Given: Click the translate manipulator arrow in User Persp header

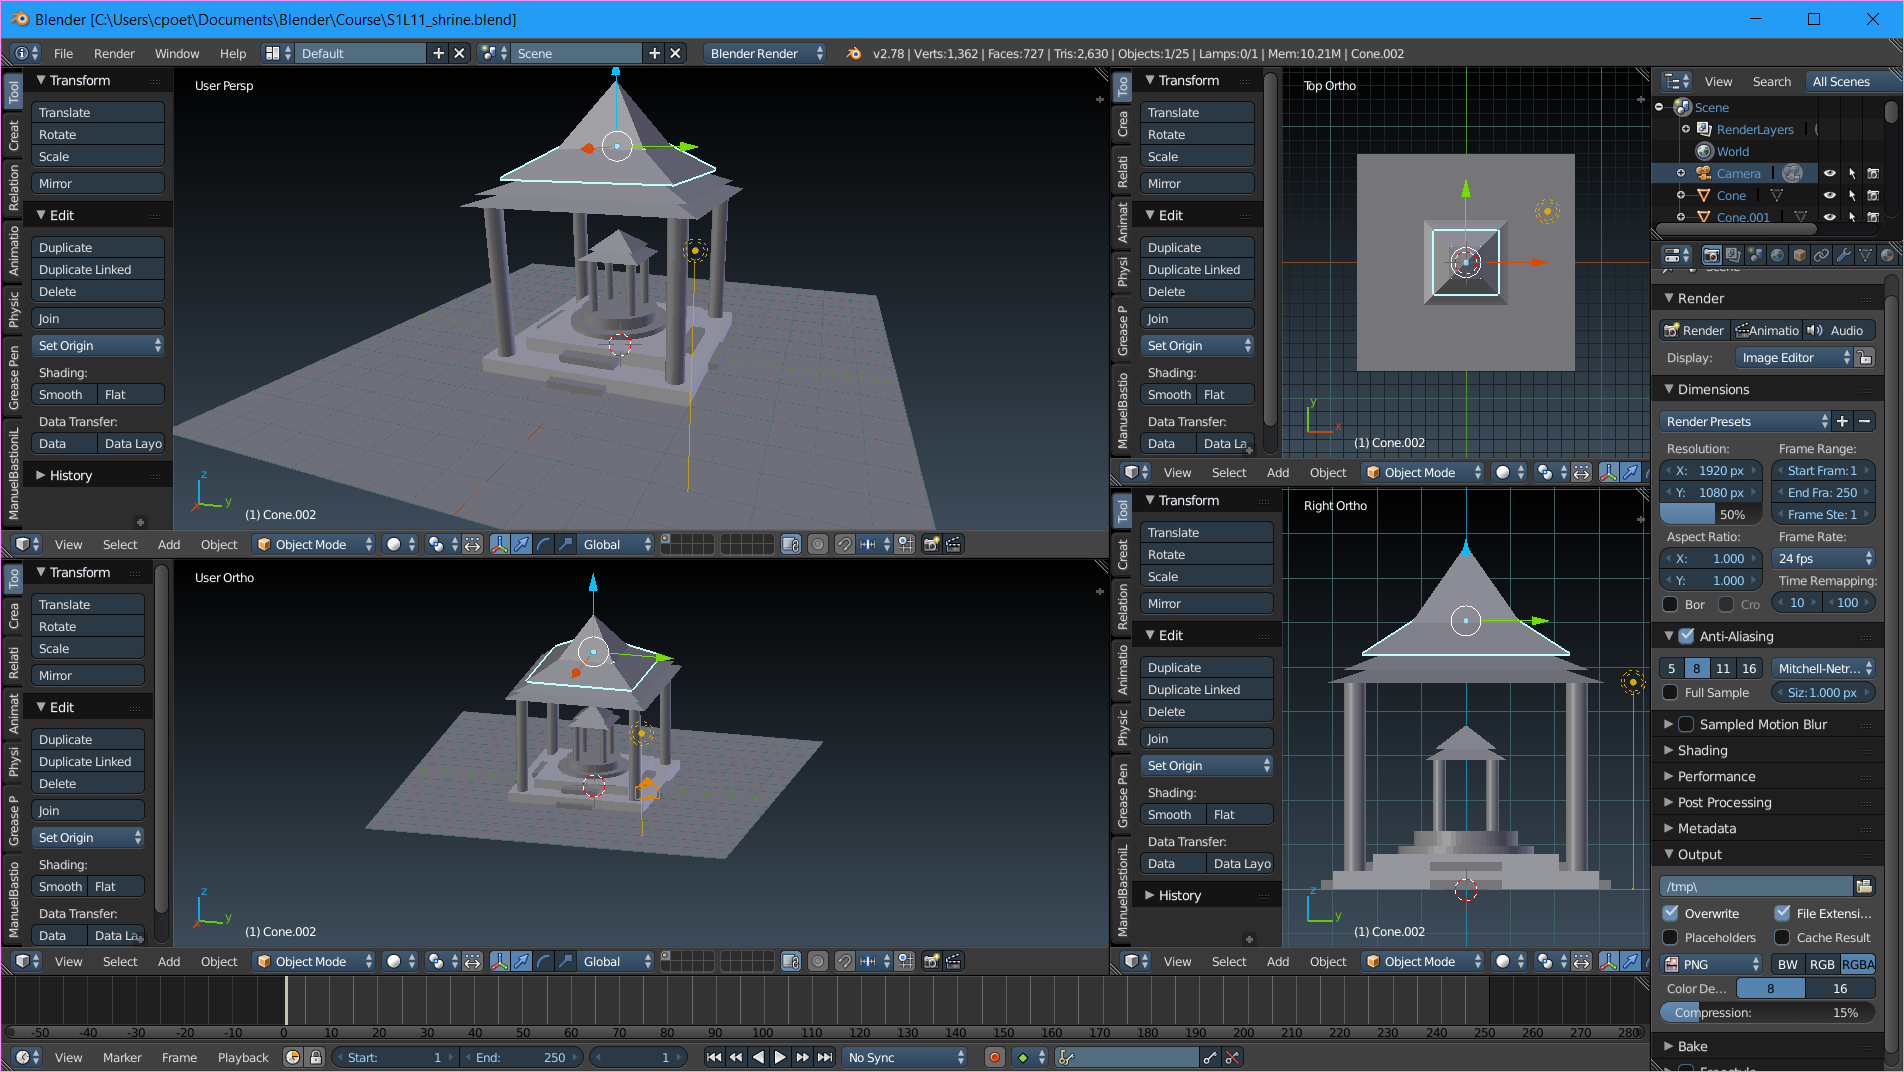Looking at the screenshot, I should (522, 544).
